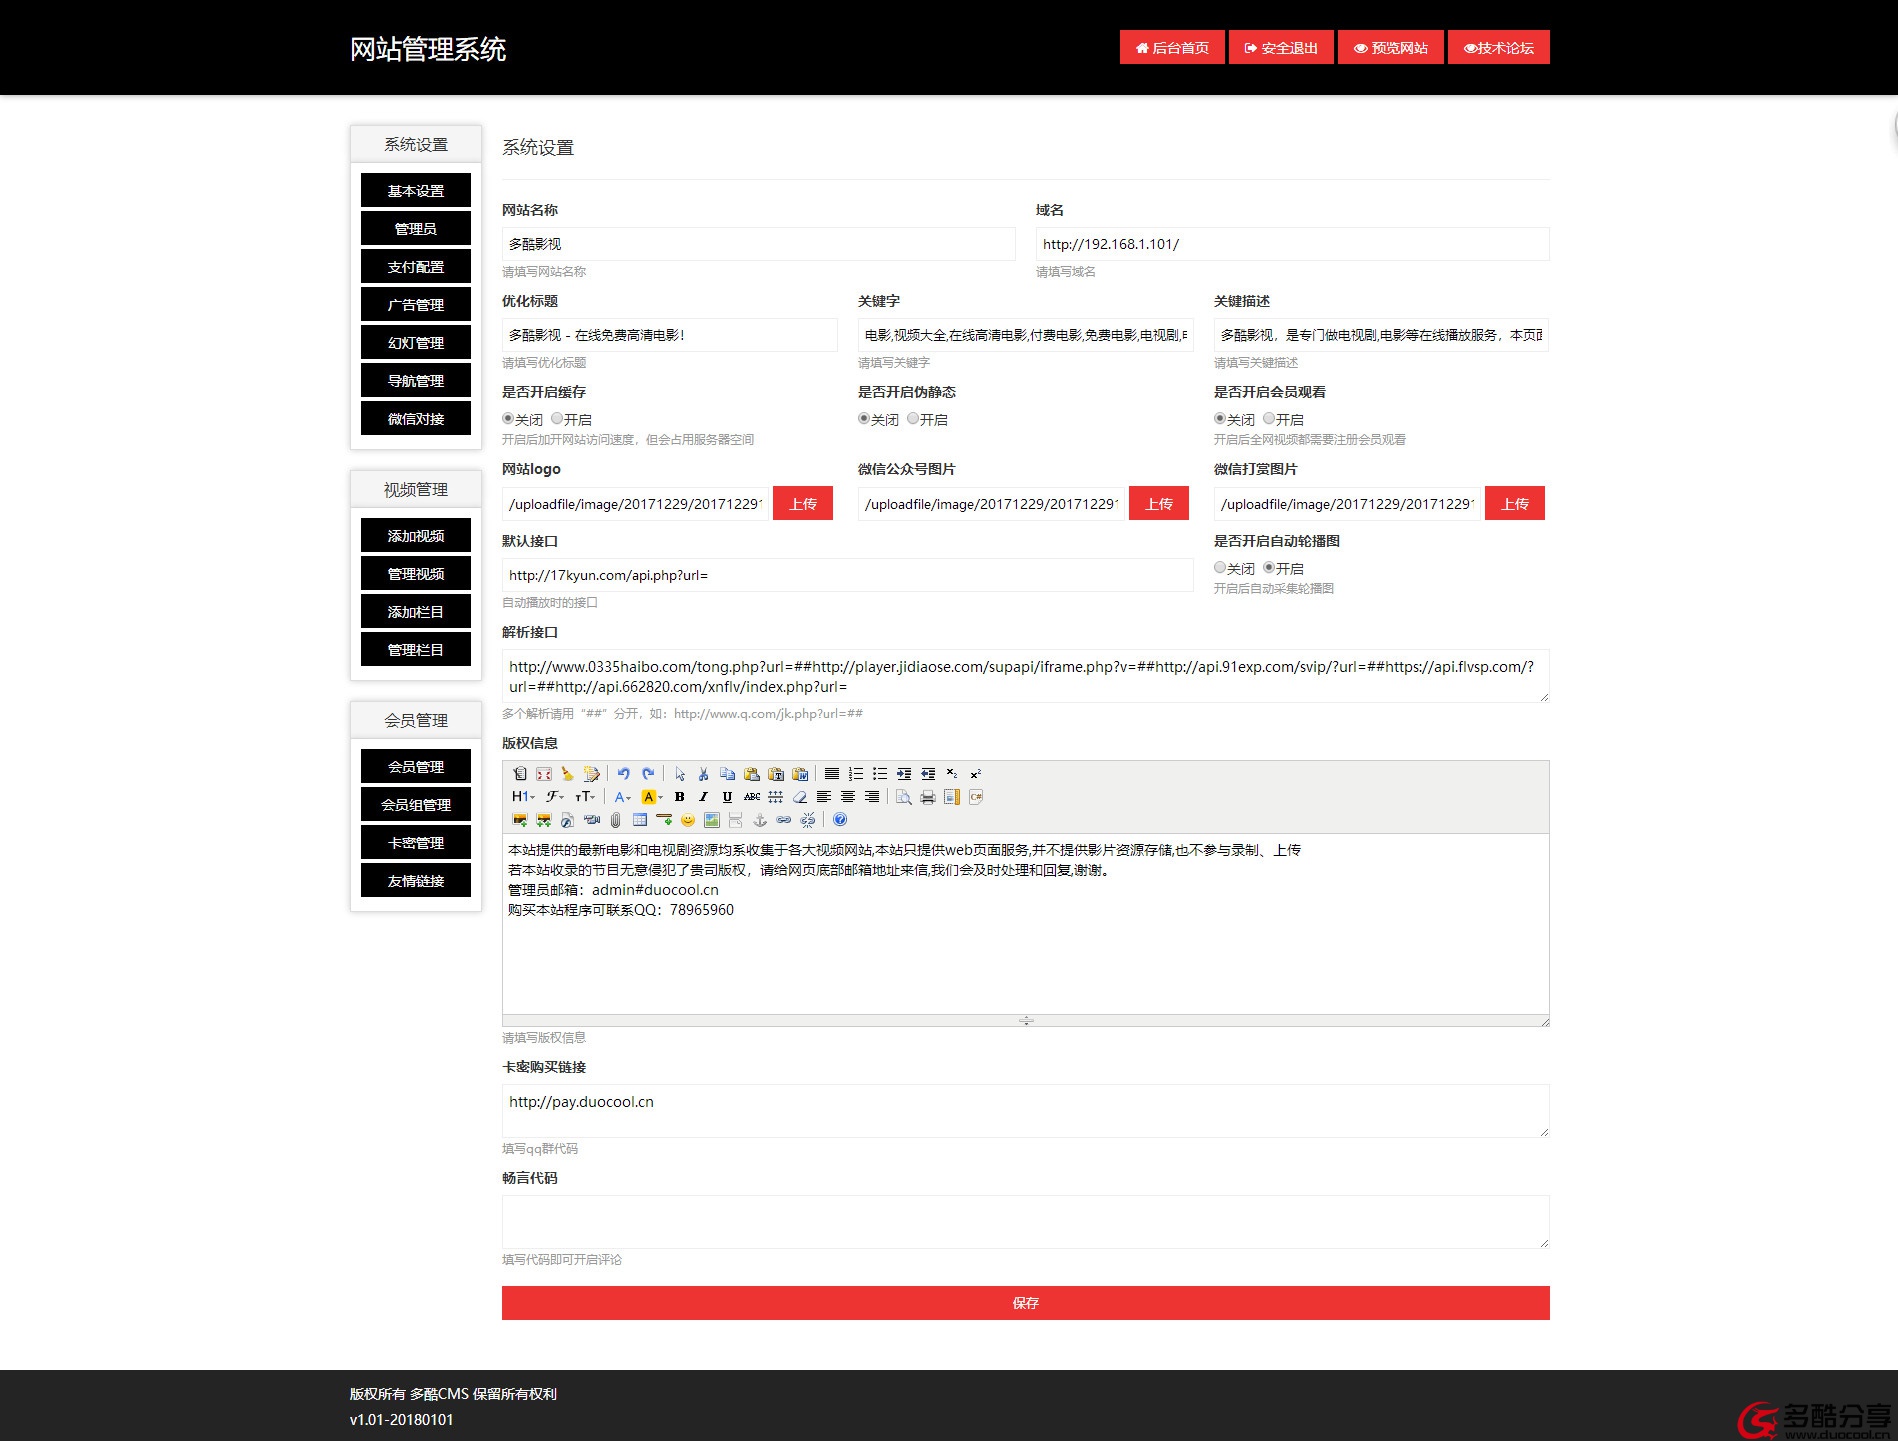1898x1441 pixels.
Task: Click the paperclip attachment icon
Action: [x=615, y=820]
